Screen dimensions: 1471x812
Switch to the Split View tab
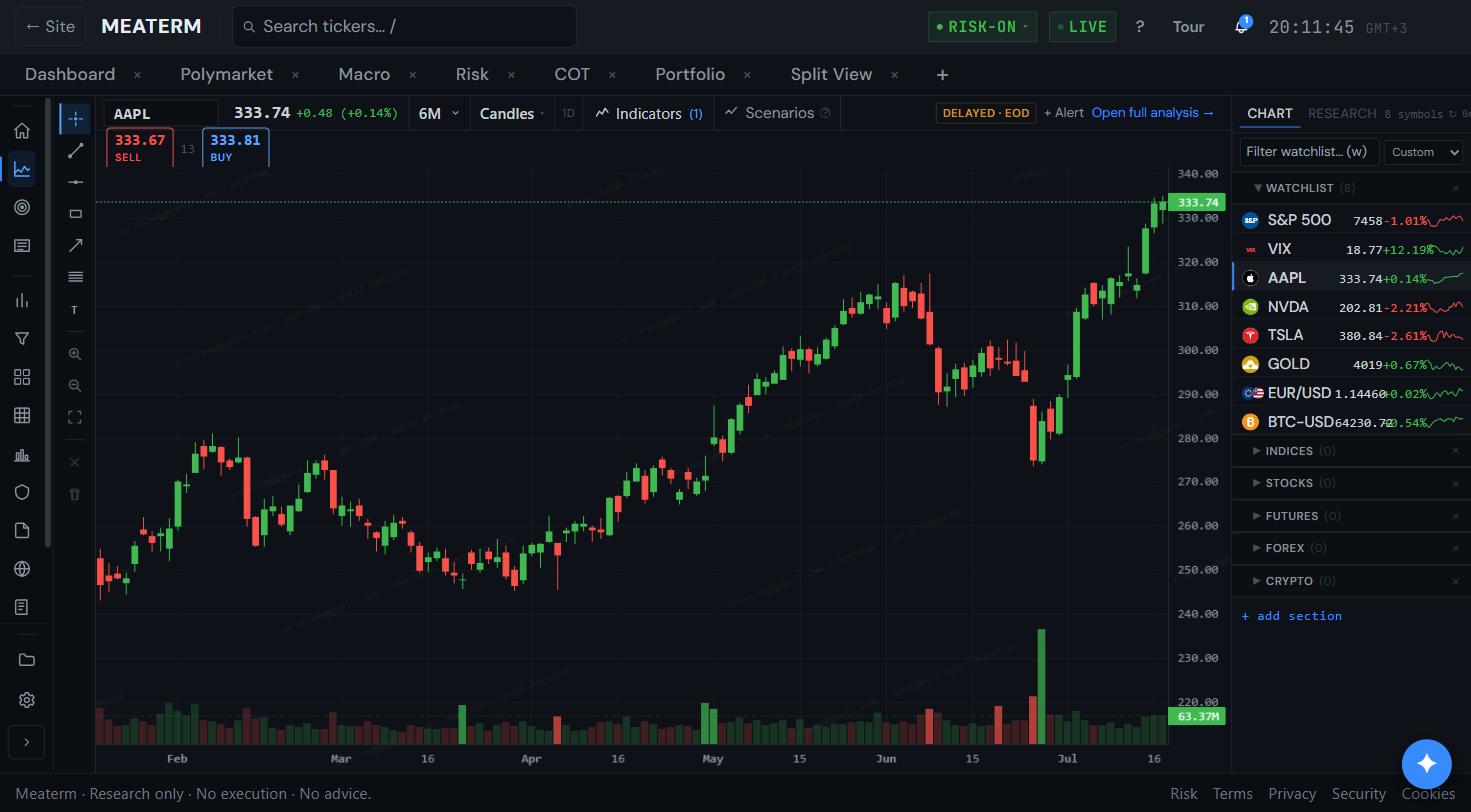pyautogui.click(x=831, y=74)
